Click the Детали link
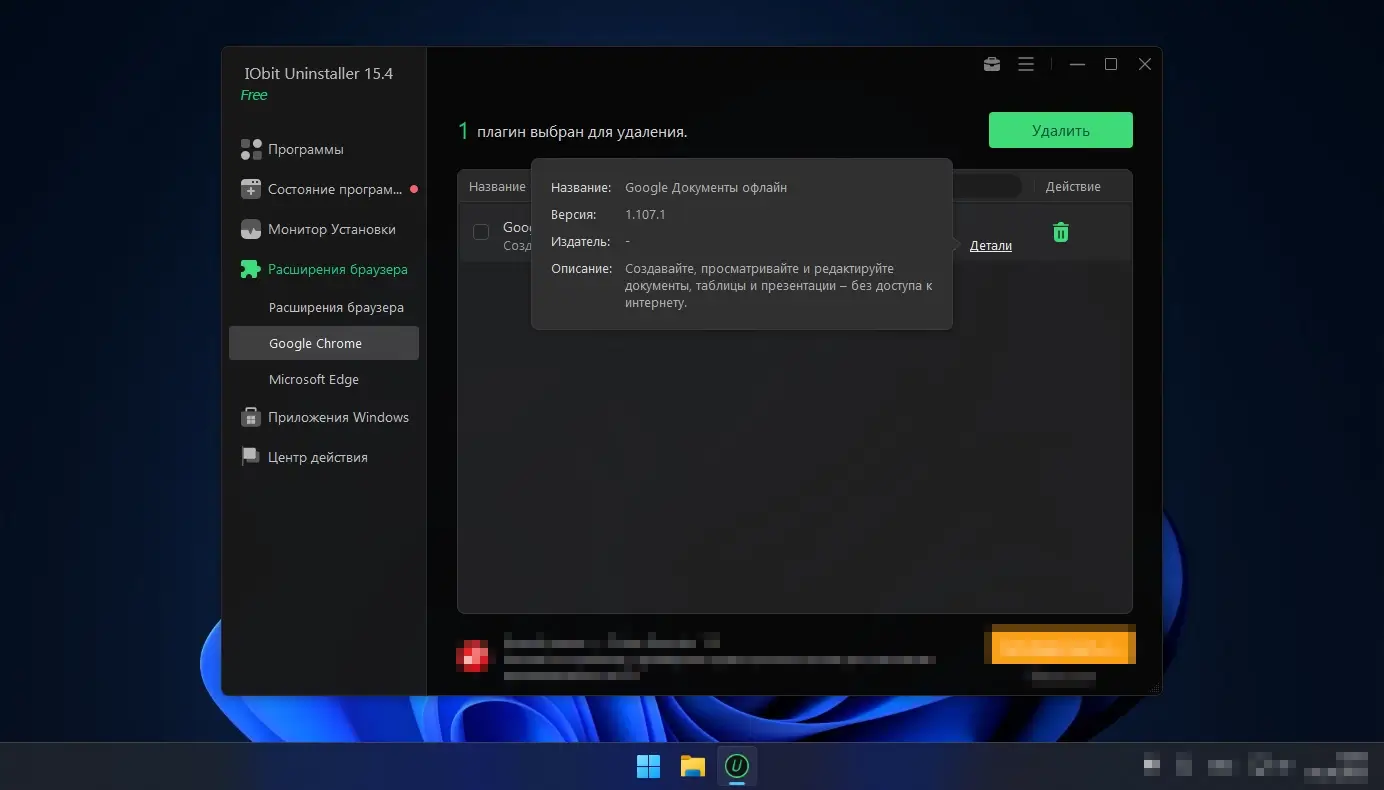Image resolution: width=1384 pixels, height=790 pixels. (x=991, y=245)
